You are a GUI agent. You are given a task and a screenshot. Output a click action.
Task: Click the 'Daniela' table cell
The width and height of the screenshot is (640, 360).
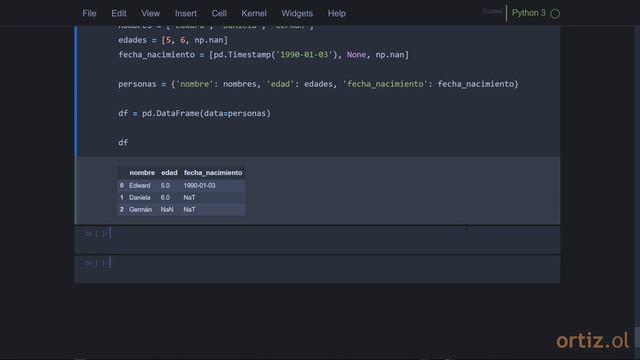(x=140, y=198)
